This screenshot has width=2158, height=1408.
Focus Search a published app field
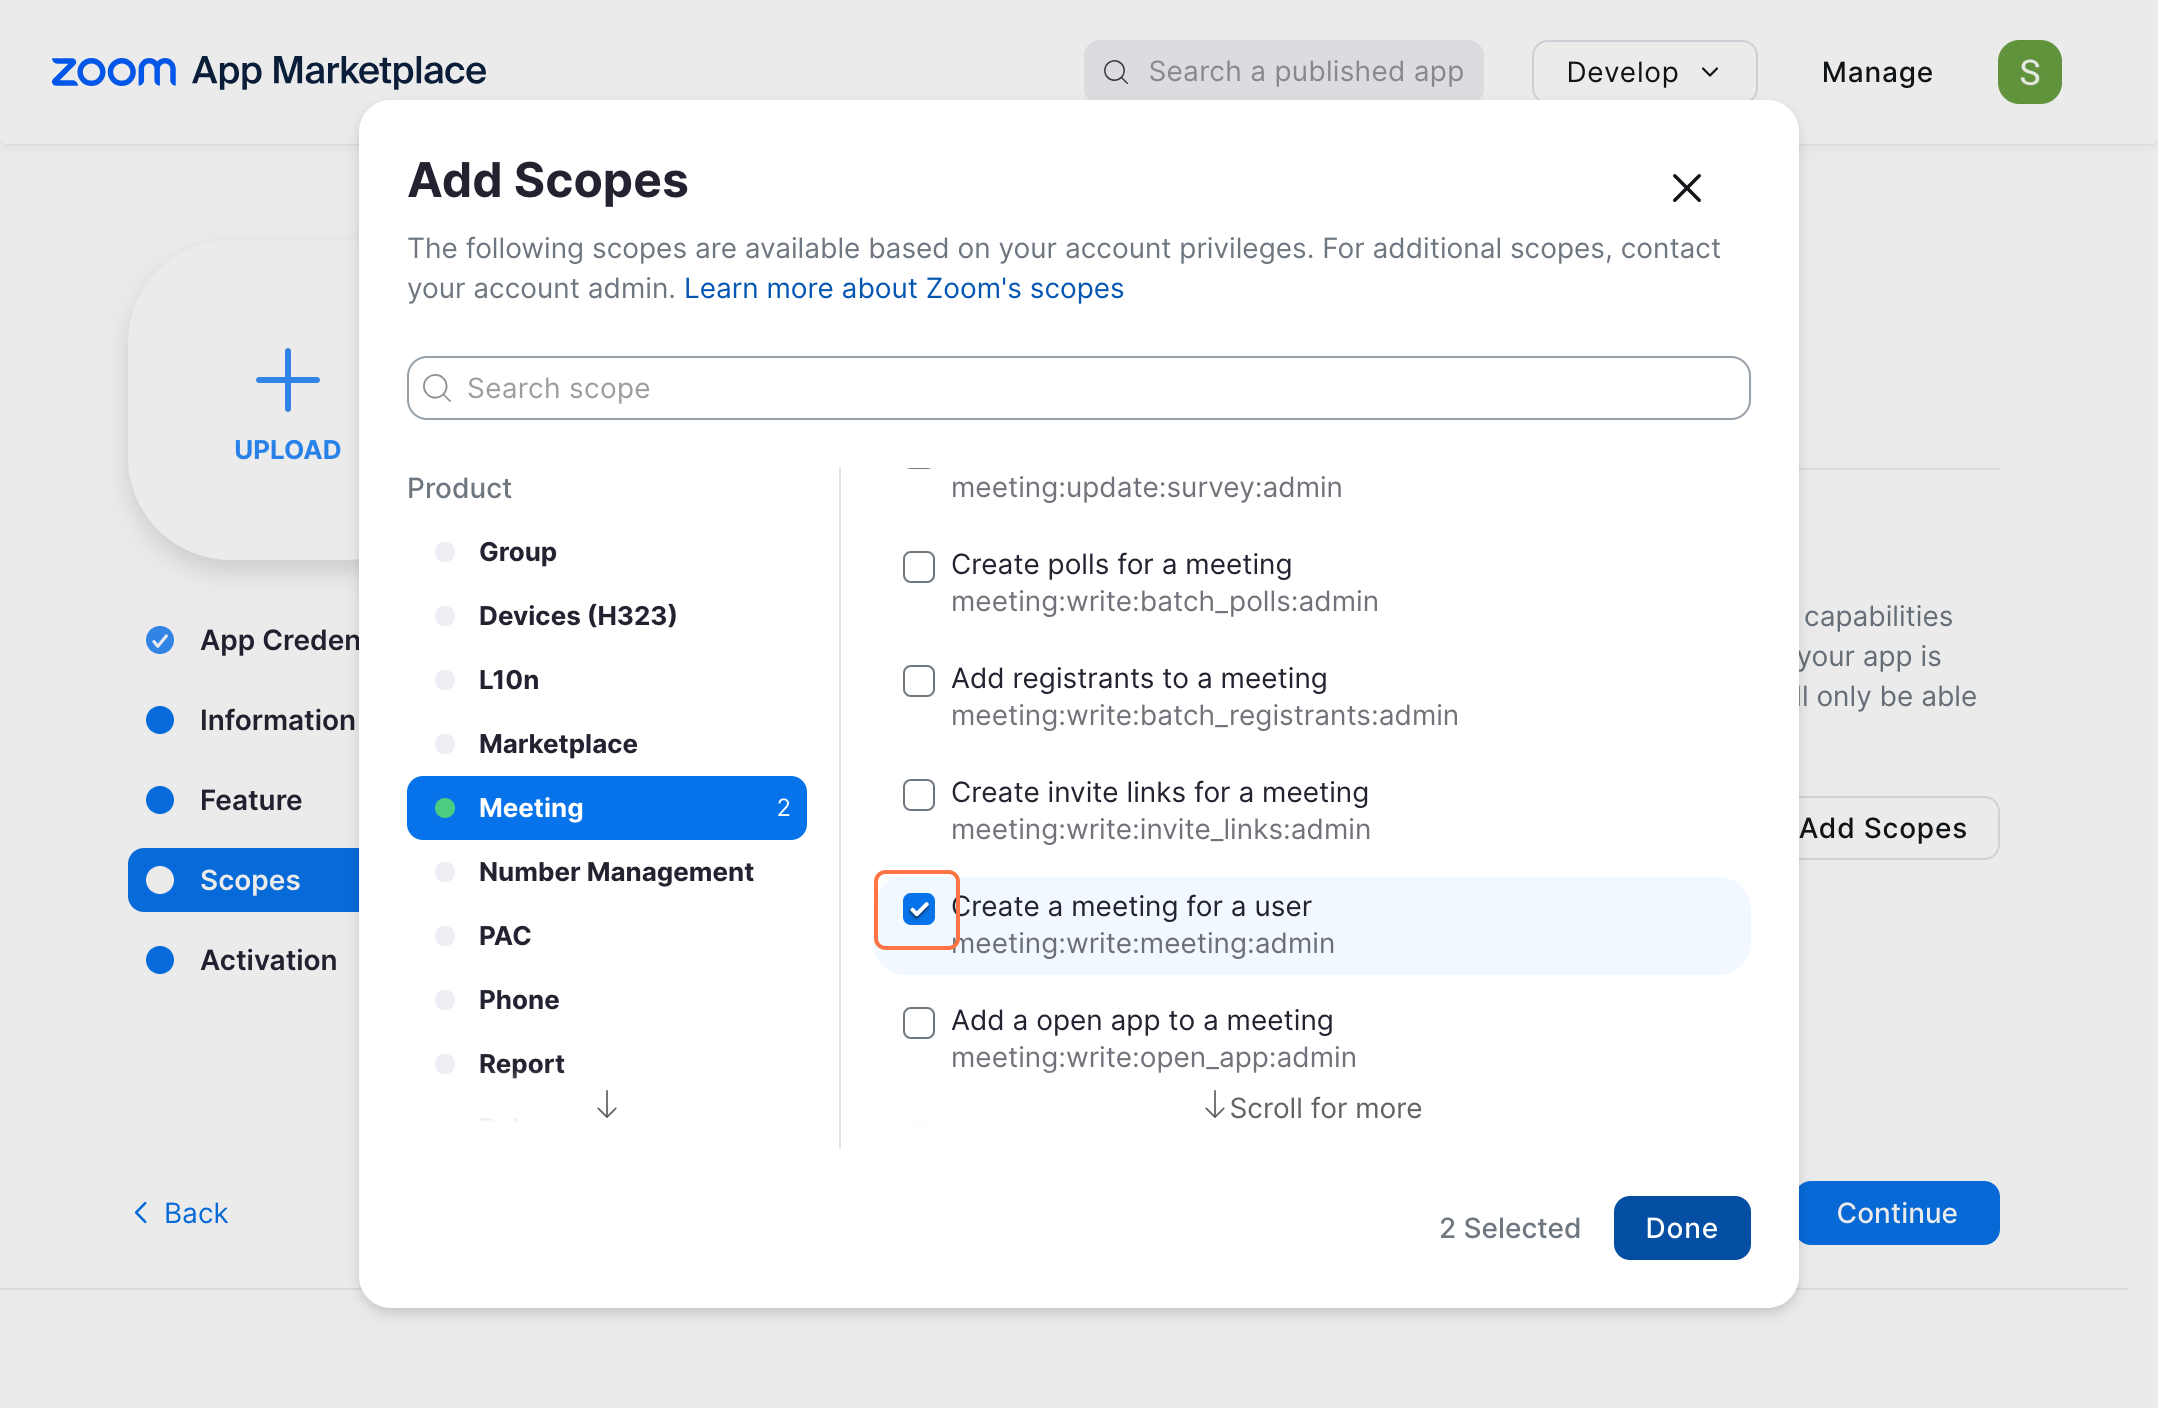[1283, 72]
